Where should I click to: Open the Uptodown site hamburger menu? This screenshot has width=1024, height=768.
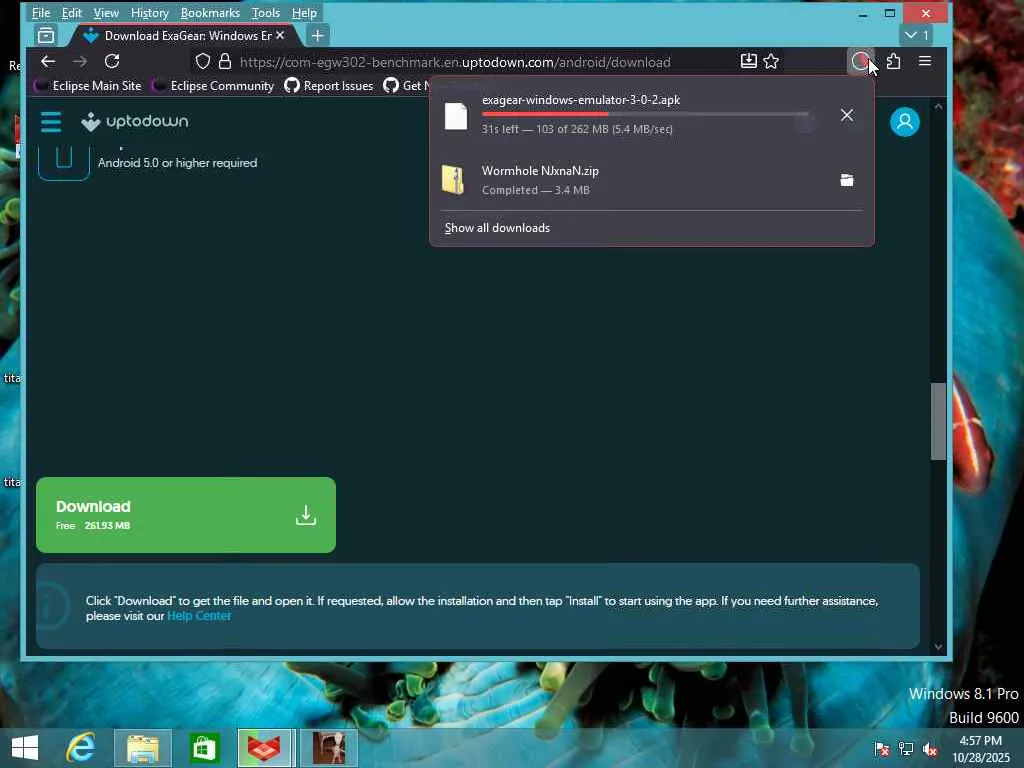pyautogui.click(x=51, y=121)
